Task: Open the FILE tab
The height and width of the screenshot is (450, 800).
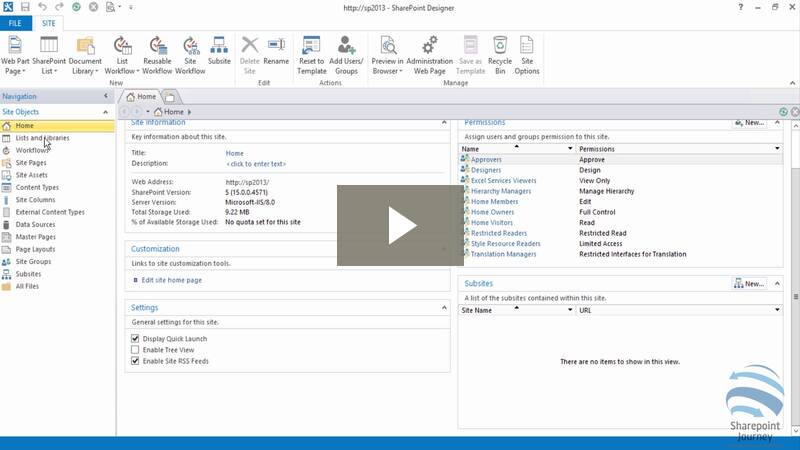Action: pyautogui.click(x=15, y=23)
